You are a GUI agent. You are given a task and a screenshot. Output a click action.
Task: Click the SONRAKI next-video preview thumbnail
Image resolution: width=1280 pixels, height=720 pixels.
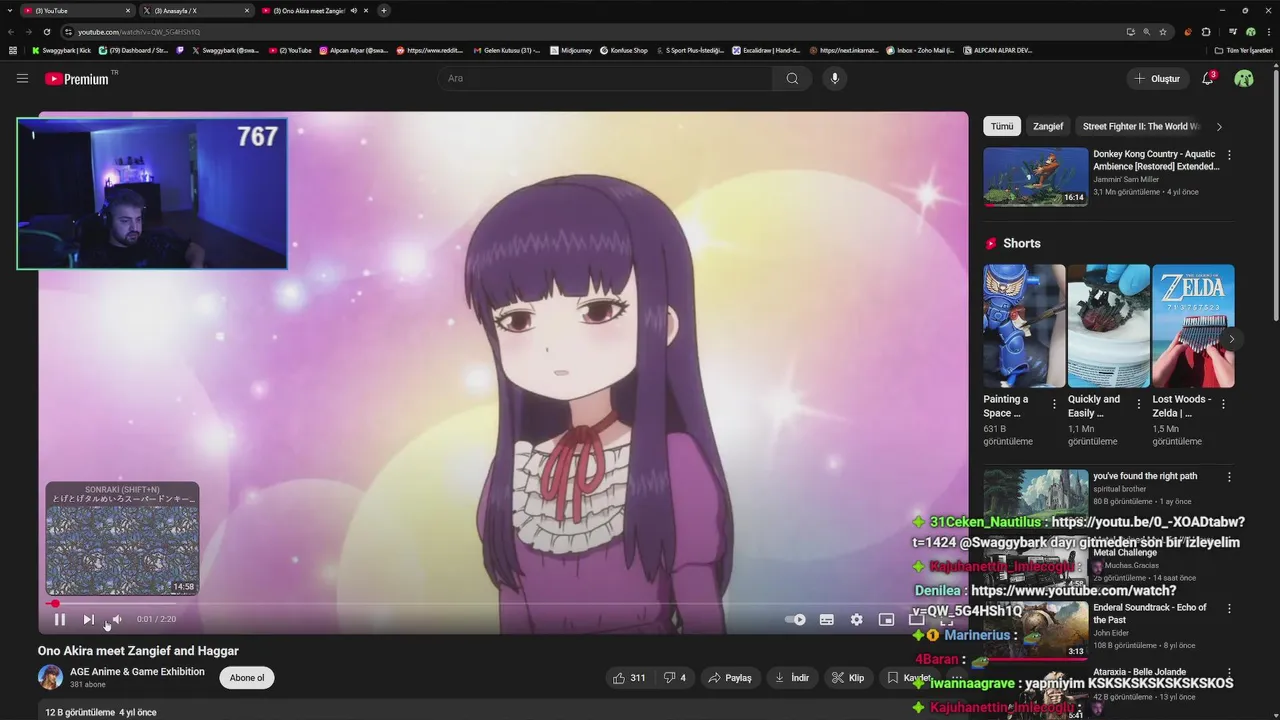point(122,539)
